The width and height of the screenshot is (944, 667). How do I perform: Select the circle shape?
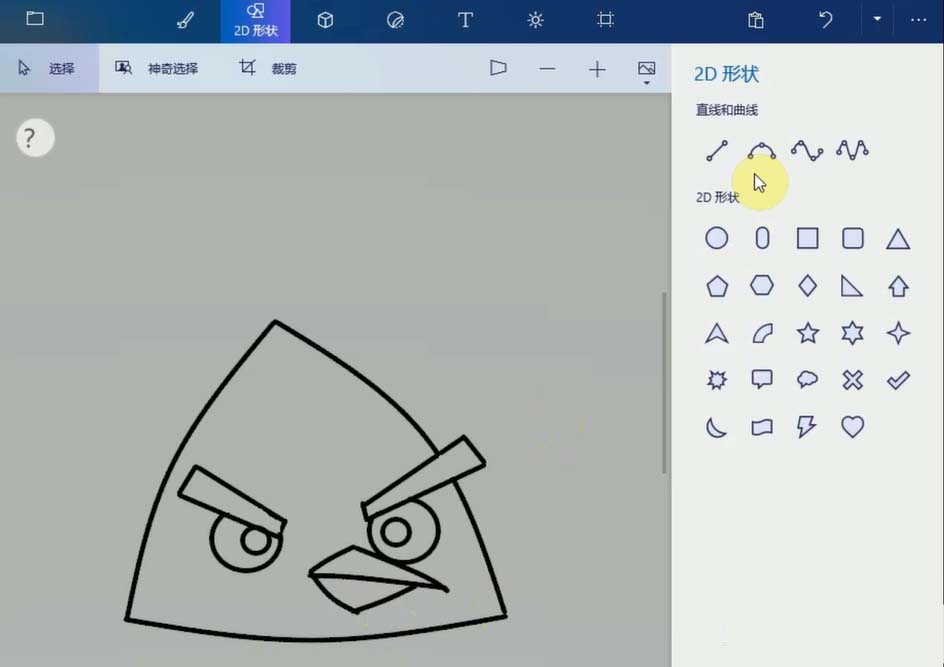(x=716, y=238)
